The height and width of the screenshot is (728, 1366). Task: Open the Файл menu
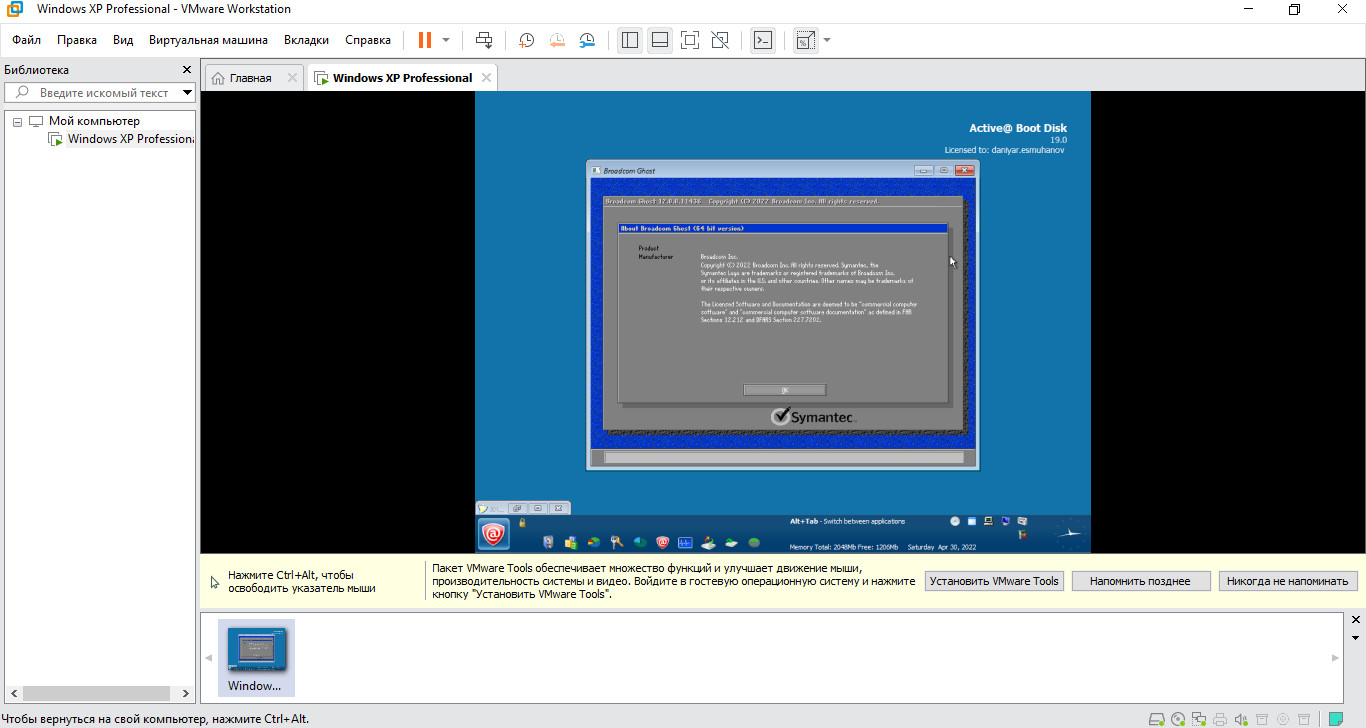click(x=27, y=40)
